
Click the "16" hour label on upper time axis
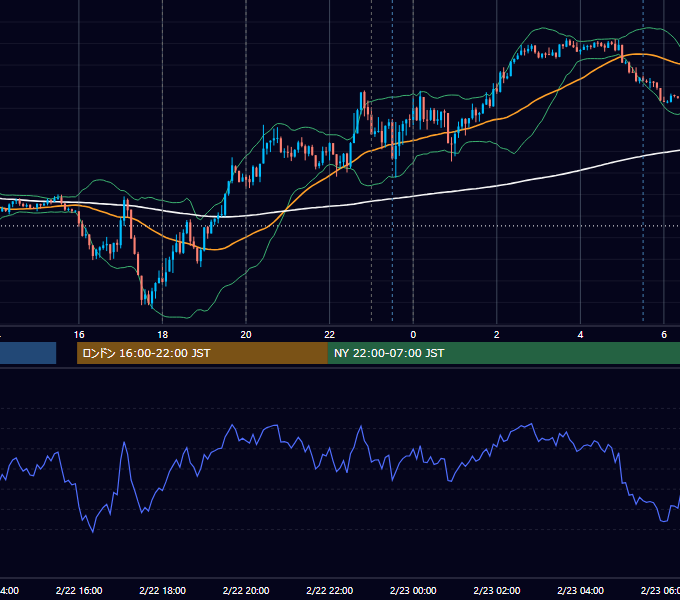79,335
